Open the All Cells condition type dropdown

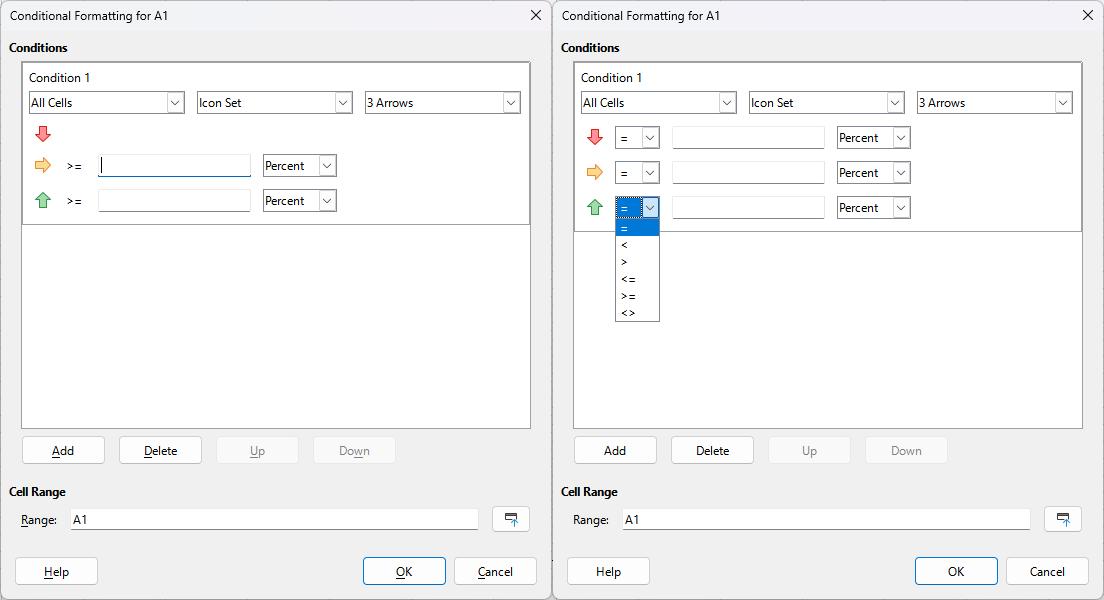pyautogui.click(x=106, y=102)
